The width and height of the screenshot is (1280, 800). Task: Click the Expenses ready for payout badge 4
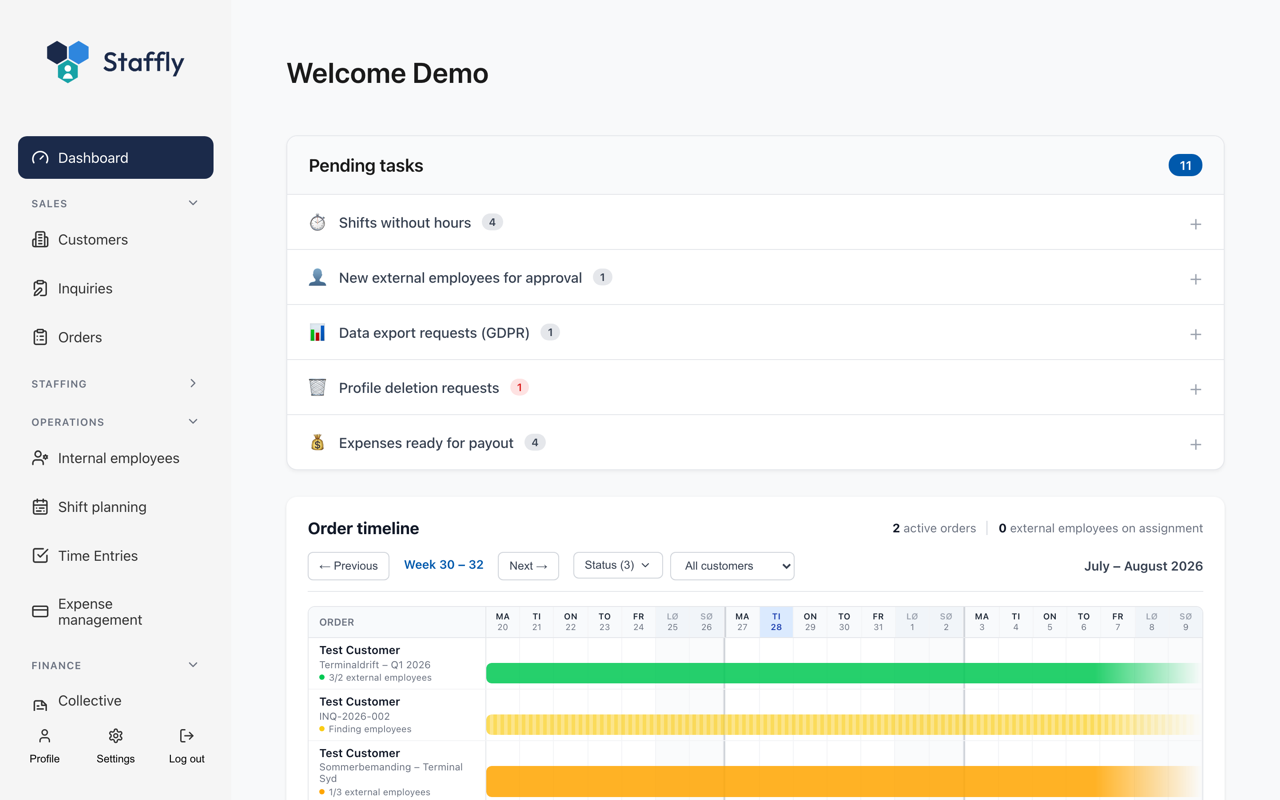535,442
